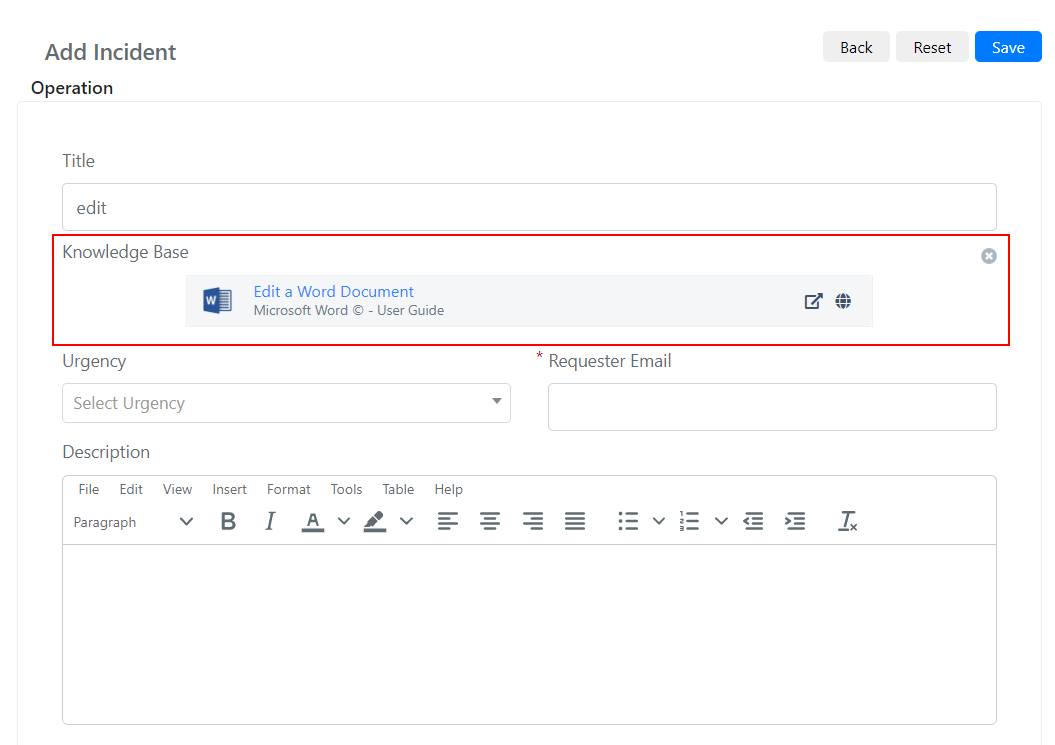Expand the Paragraph format dropdown
The height and width of the screenshot is (745, 1055).
click(133, 522)
